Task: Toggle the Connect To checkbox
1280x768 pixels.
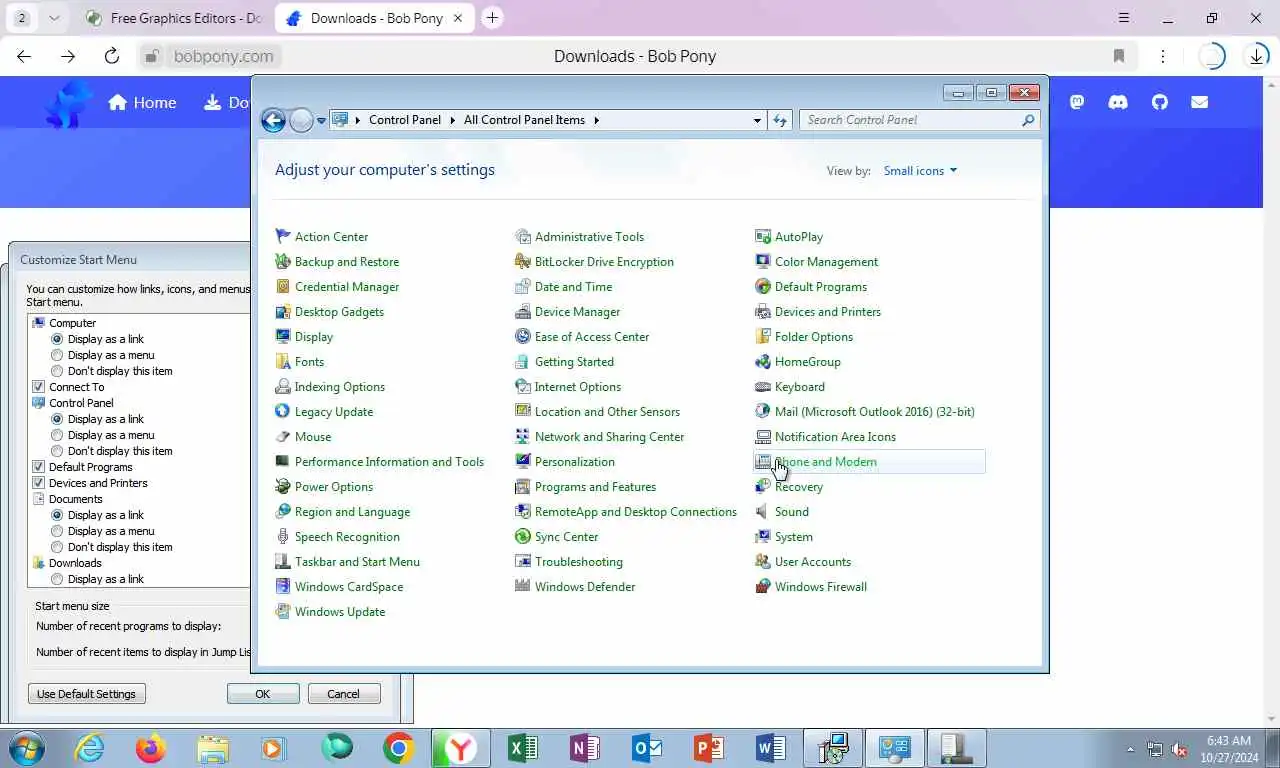Action: point(39,387)
